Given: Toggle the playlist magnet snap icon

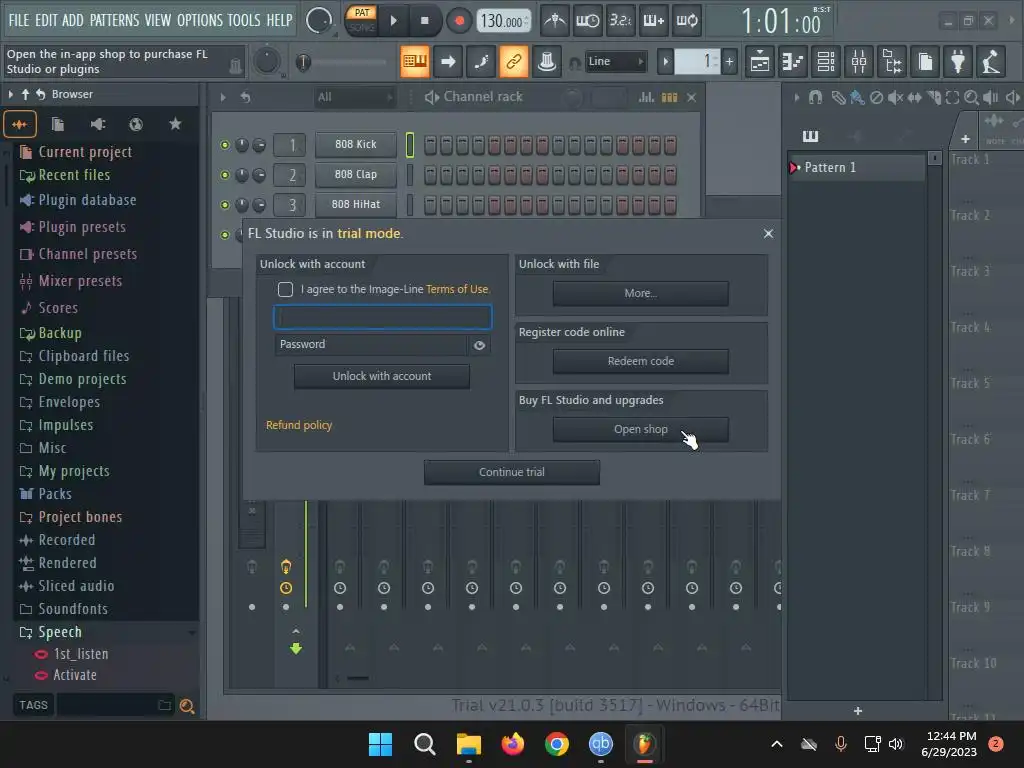Looking at the screenshot, I should [x=815, y=98].
